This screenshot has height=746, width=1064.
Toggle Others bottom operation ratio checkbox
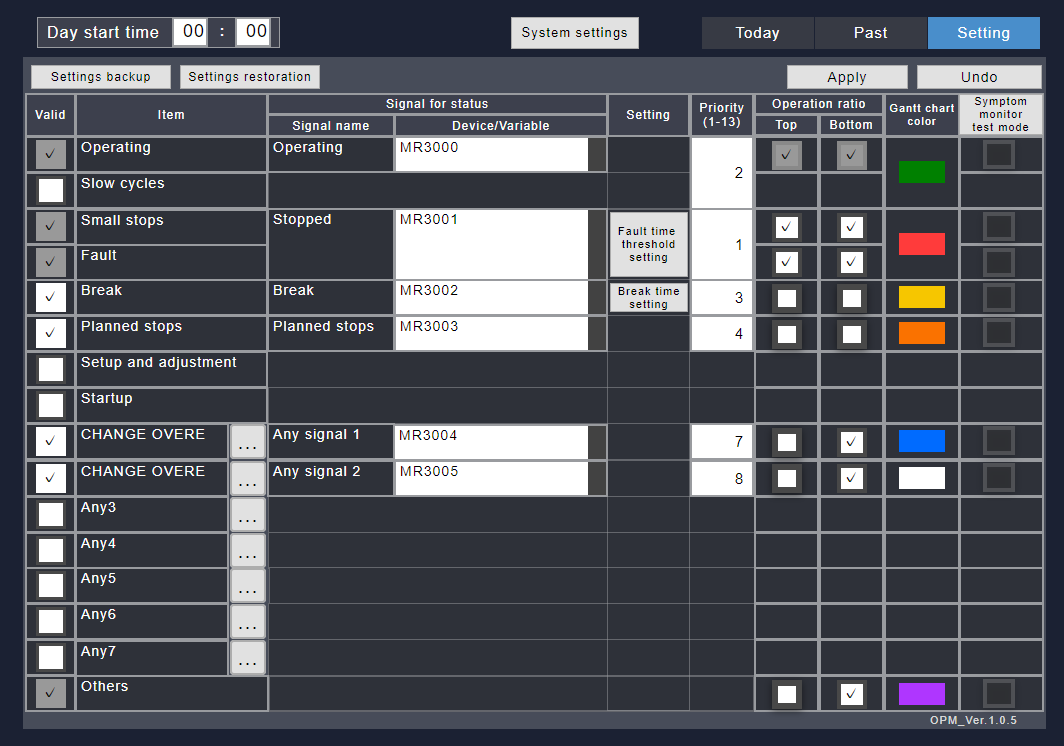tap(851, 694)
